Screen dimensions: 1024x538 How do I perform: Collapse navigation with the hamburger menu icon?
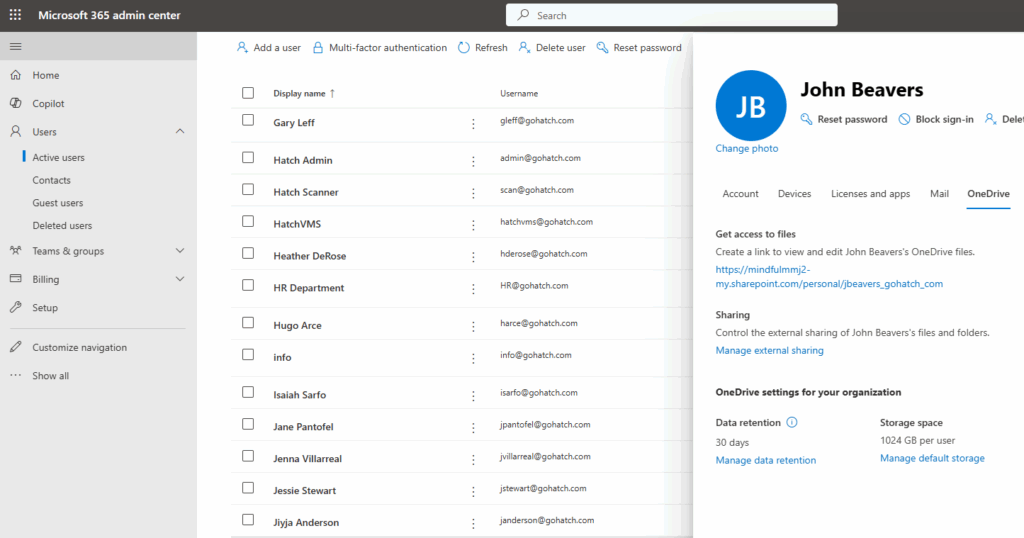16,46
